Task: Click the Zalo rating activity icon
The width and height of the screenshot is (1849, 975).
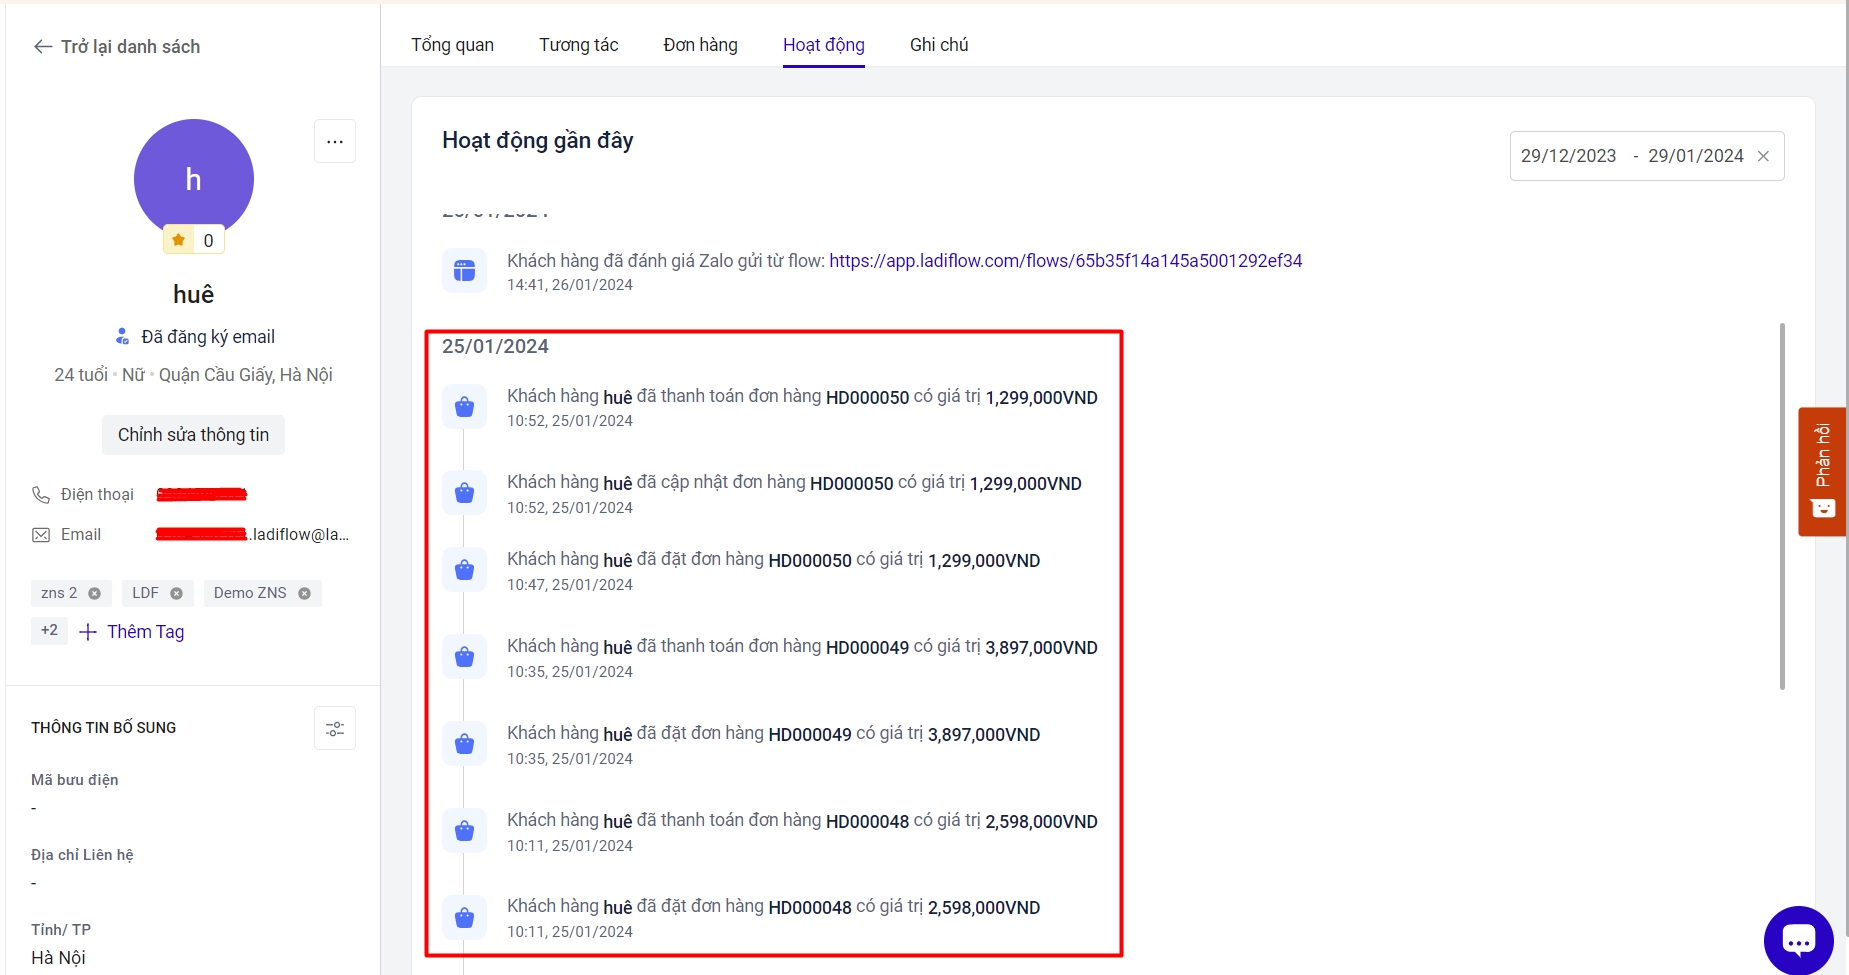Action: 464,271
